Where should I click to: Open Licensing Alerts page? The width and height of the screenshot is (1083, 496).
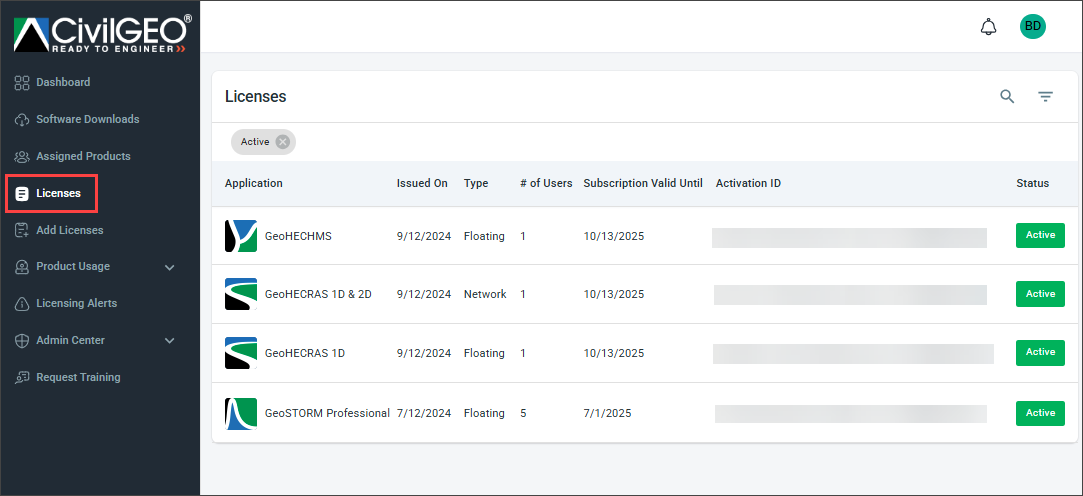point(77,303)
